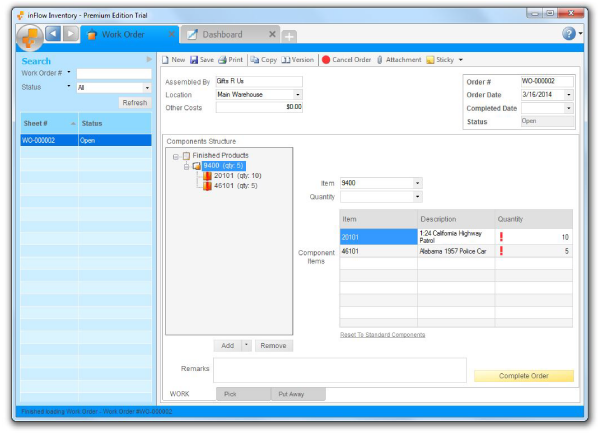Open the Attachment tool
Screen dimensions: 600x433
(x=398, y=60)
